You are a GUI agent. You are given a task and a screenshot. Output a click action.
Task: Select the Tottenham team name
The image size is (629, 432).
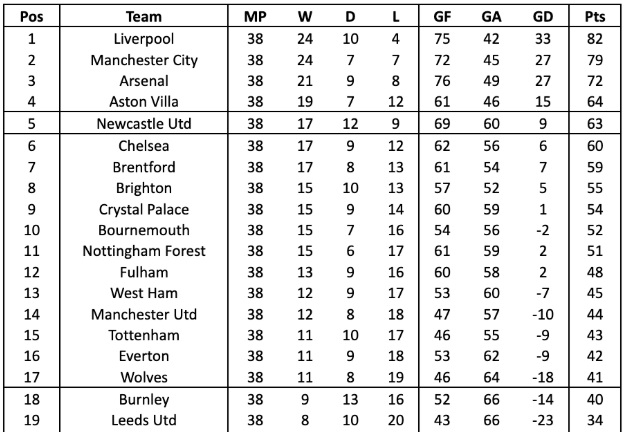144,335
